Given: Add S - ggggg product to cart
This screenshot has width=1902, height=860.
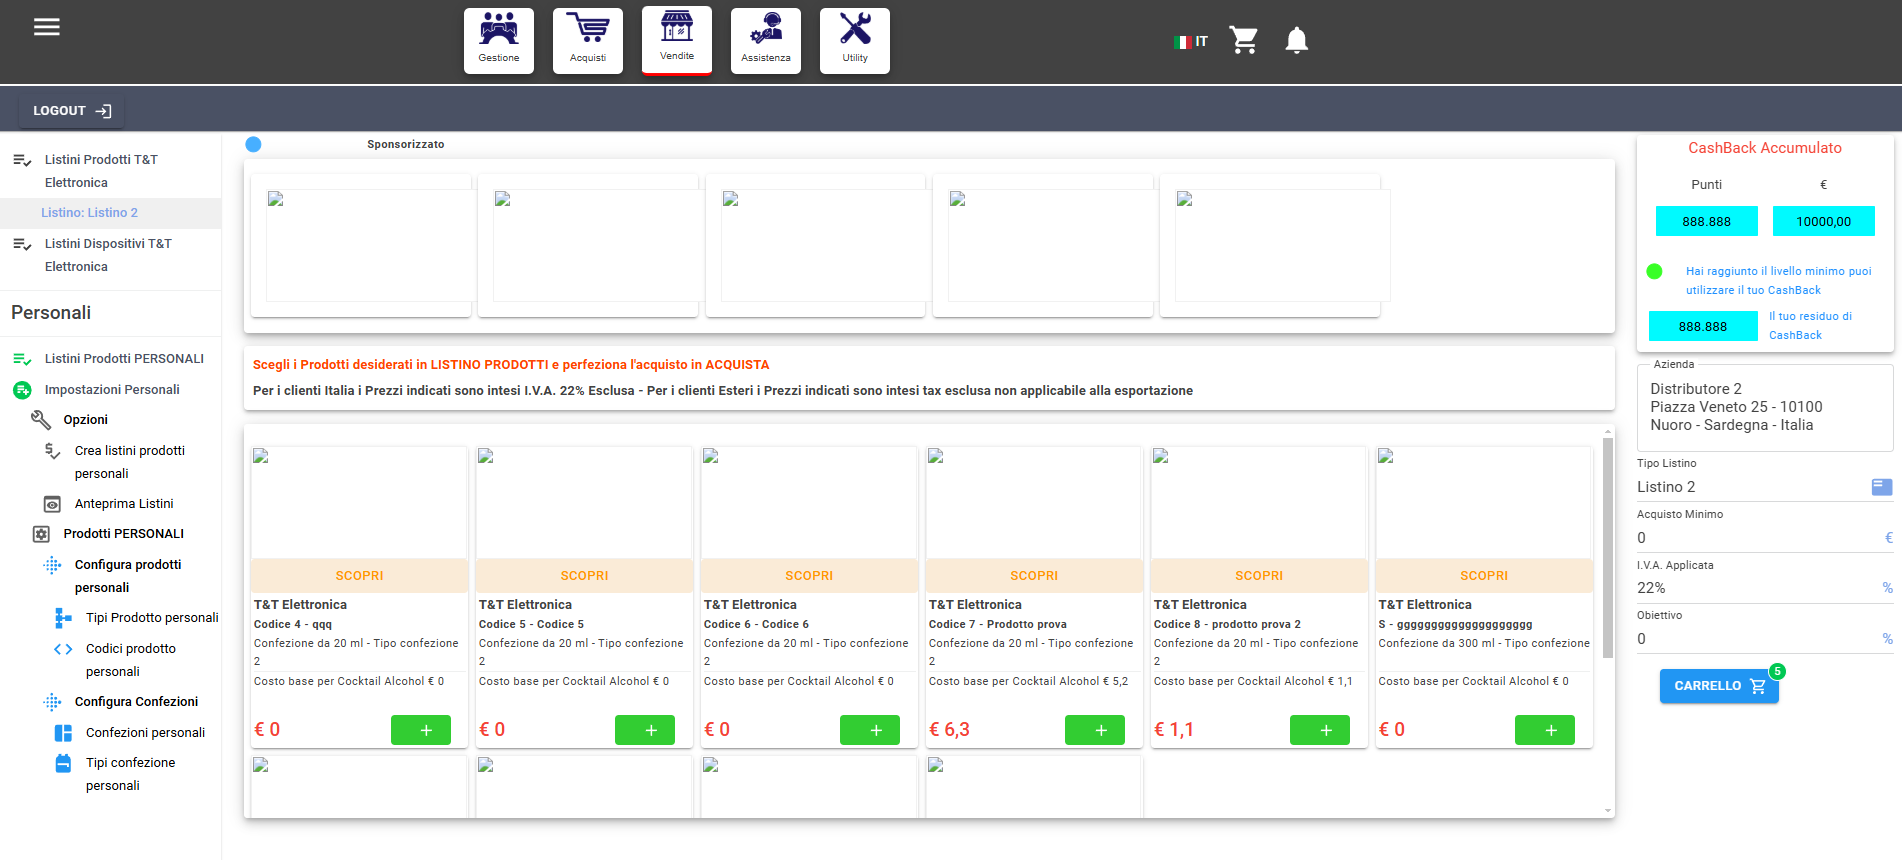Looking at the screenshot, I should tap(1545, 730).
